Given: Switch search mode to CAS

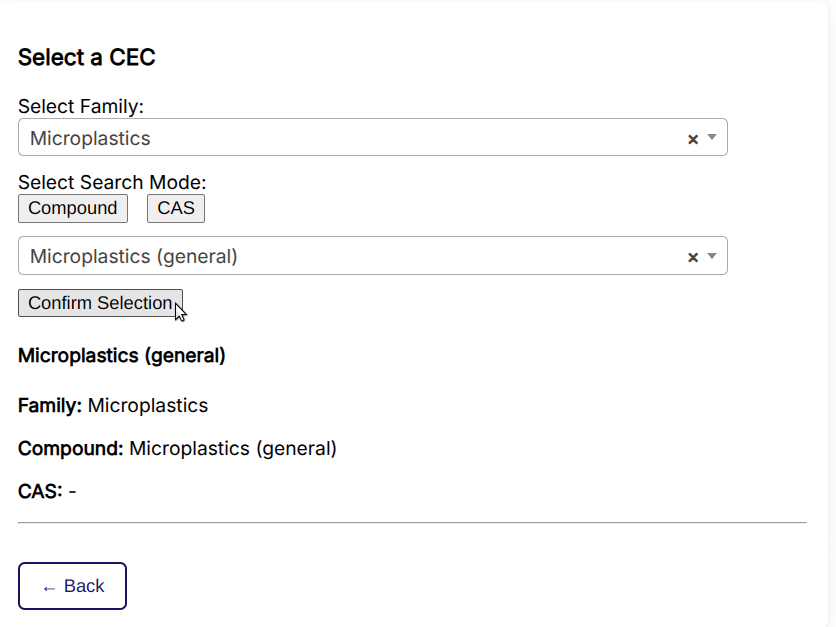Looking at the screenshot, I should click(x=175, y=208).
